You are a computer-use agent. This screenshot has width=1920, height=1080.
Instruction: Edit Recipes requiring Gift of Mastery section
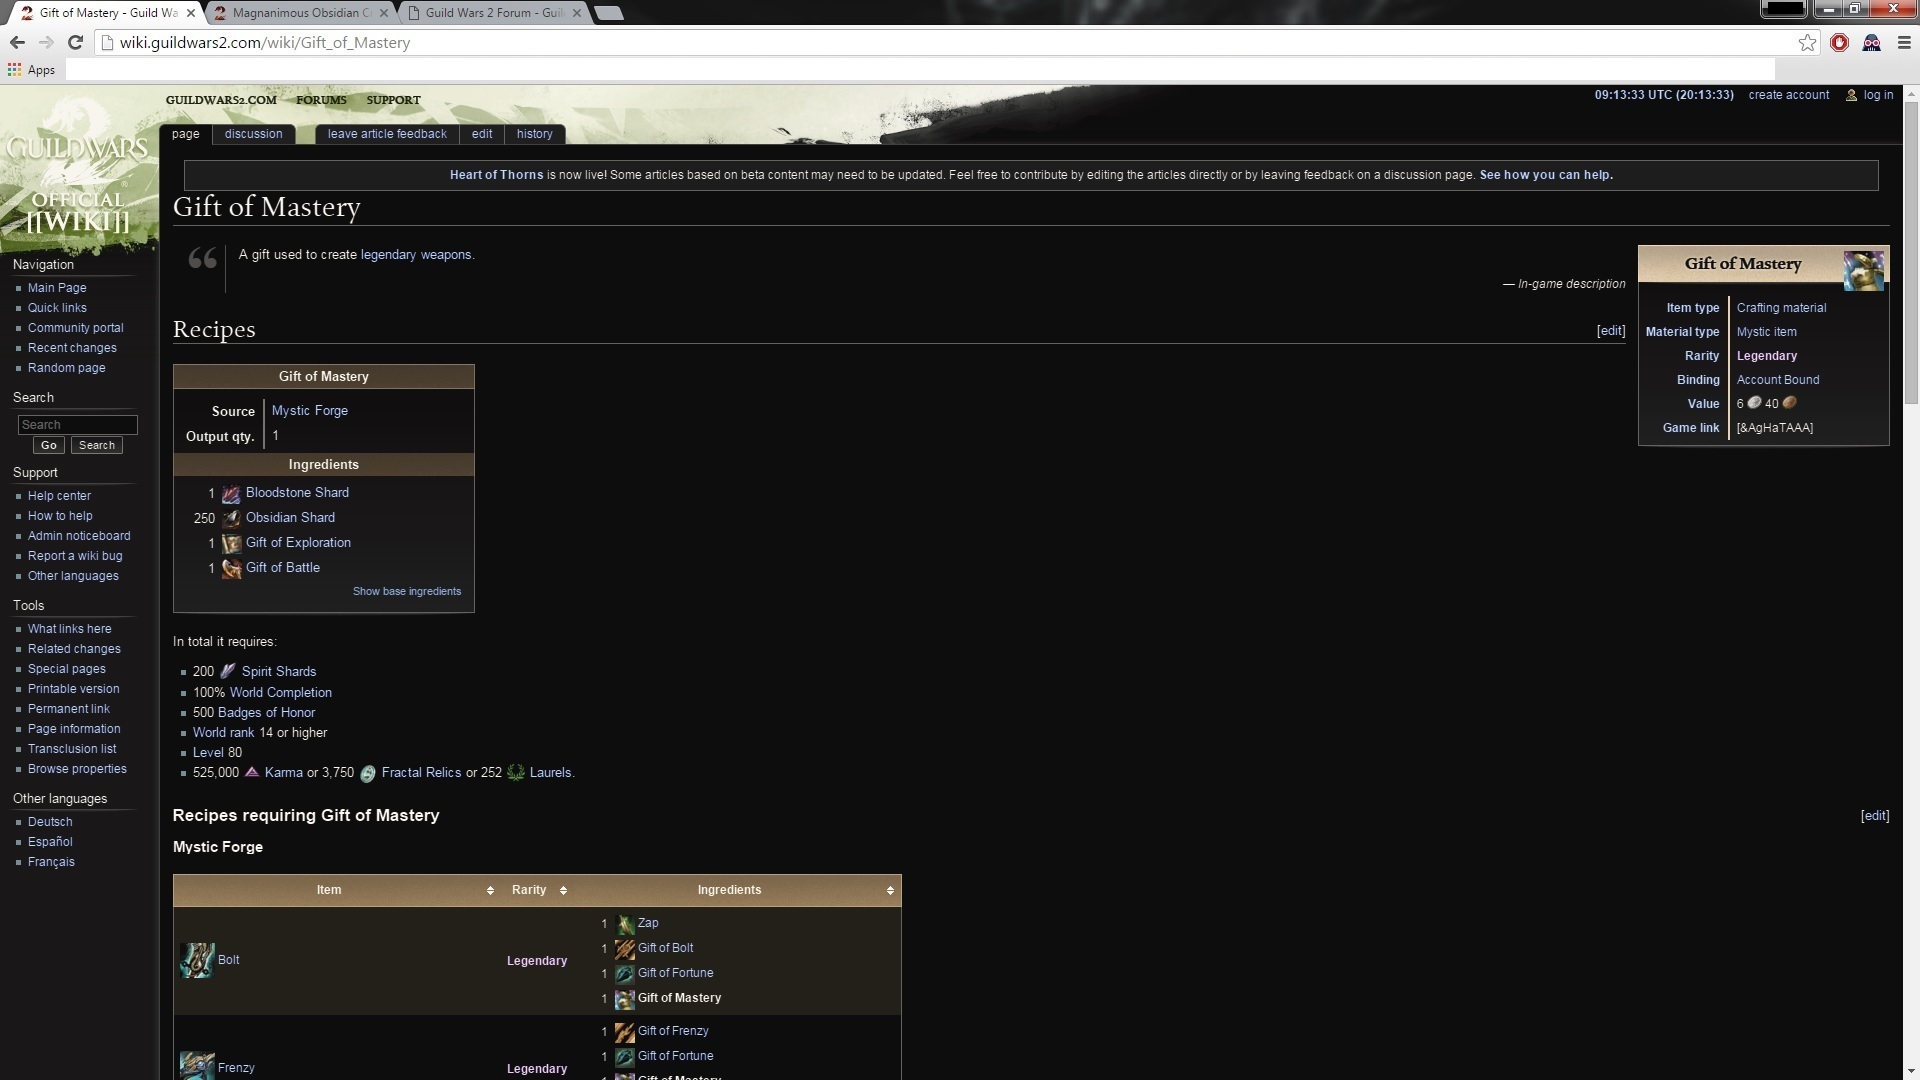[1874, 816]
